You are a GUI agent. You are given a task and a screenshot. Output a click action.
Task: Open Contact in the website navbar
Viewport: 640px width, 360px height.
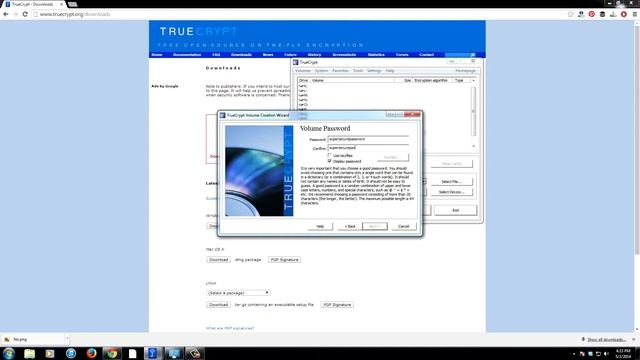click(427, 55)
